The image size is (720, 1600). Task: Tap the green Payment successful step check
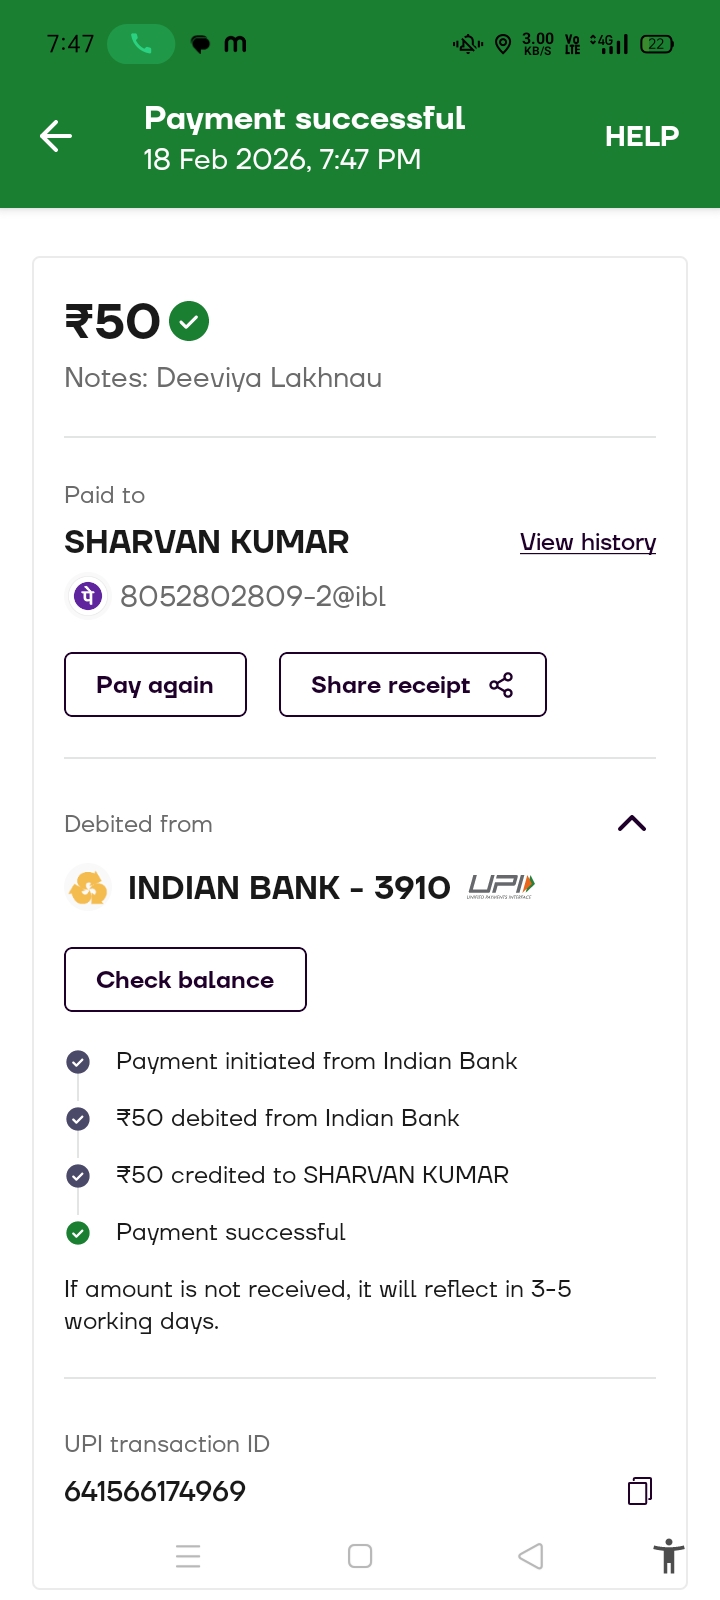(x=78, y=1233)
